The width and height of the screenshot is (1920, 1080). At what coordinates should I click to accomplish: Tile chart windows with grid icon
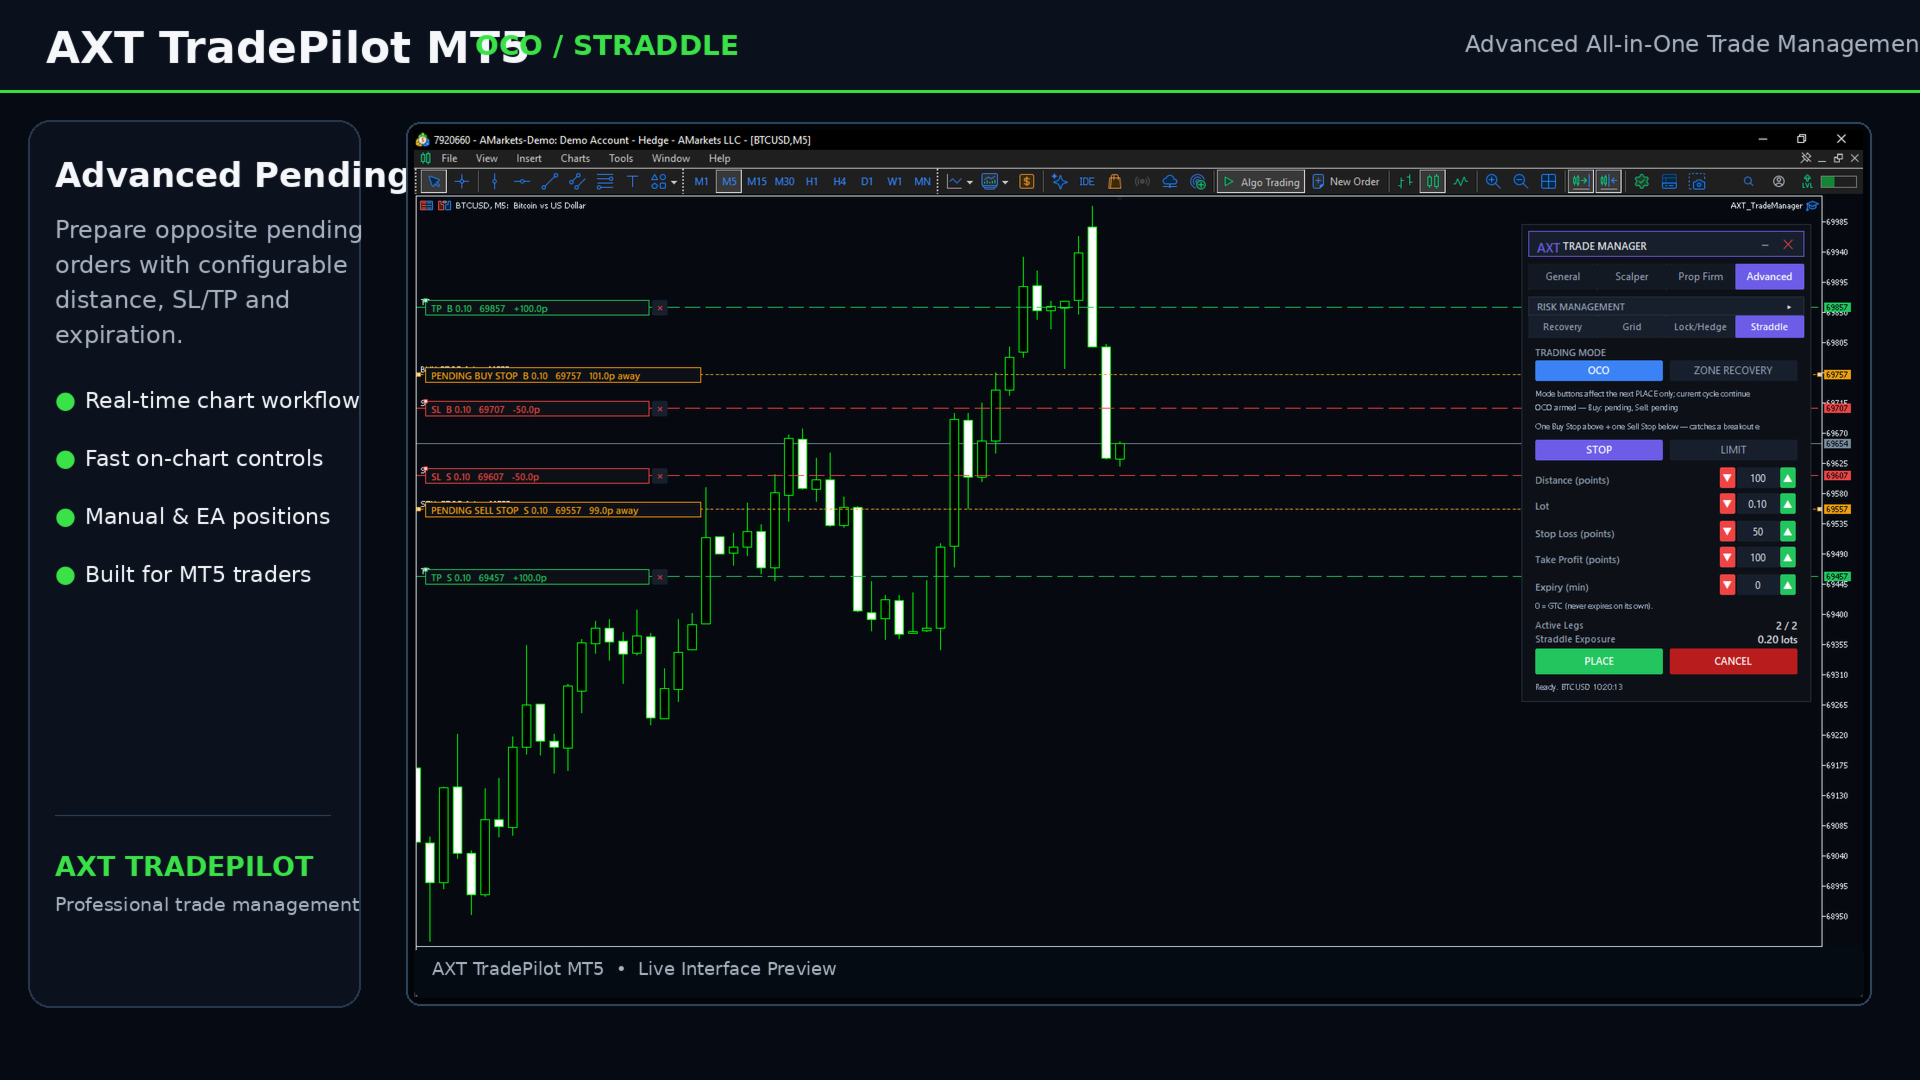click(x=1549, y=182)
